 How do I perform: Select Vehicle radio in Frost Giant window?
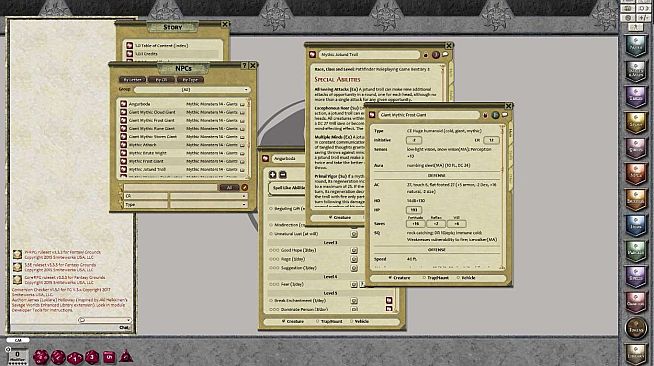coord(466,278)
